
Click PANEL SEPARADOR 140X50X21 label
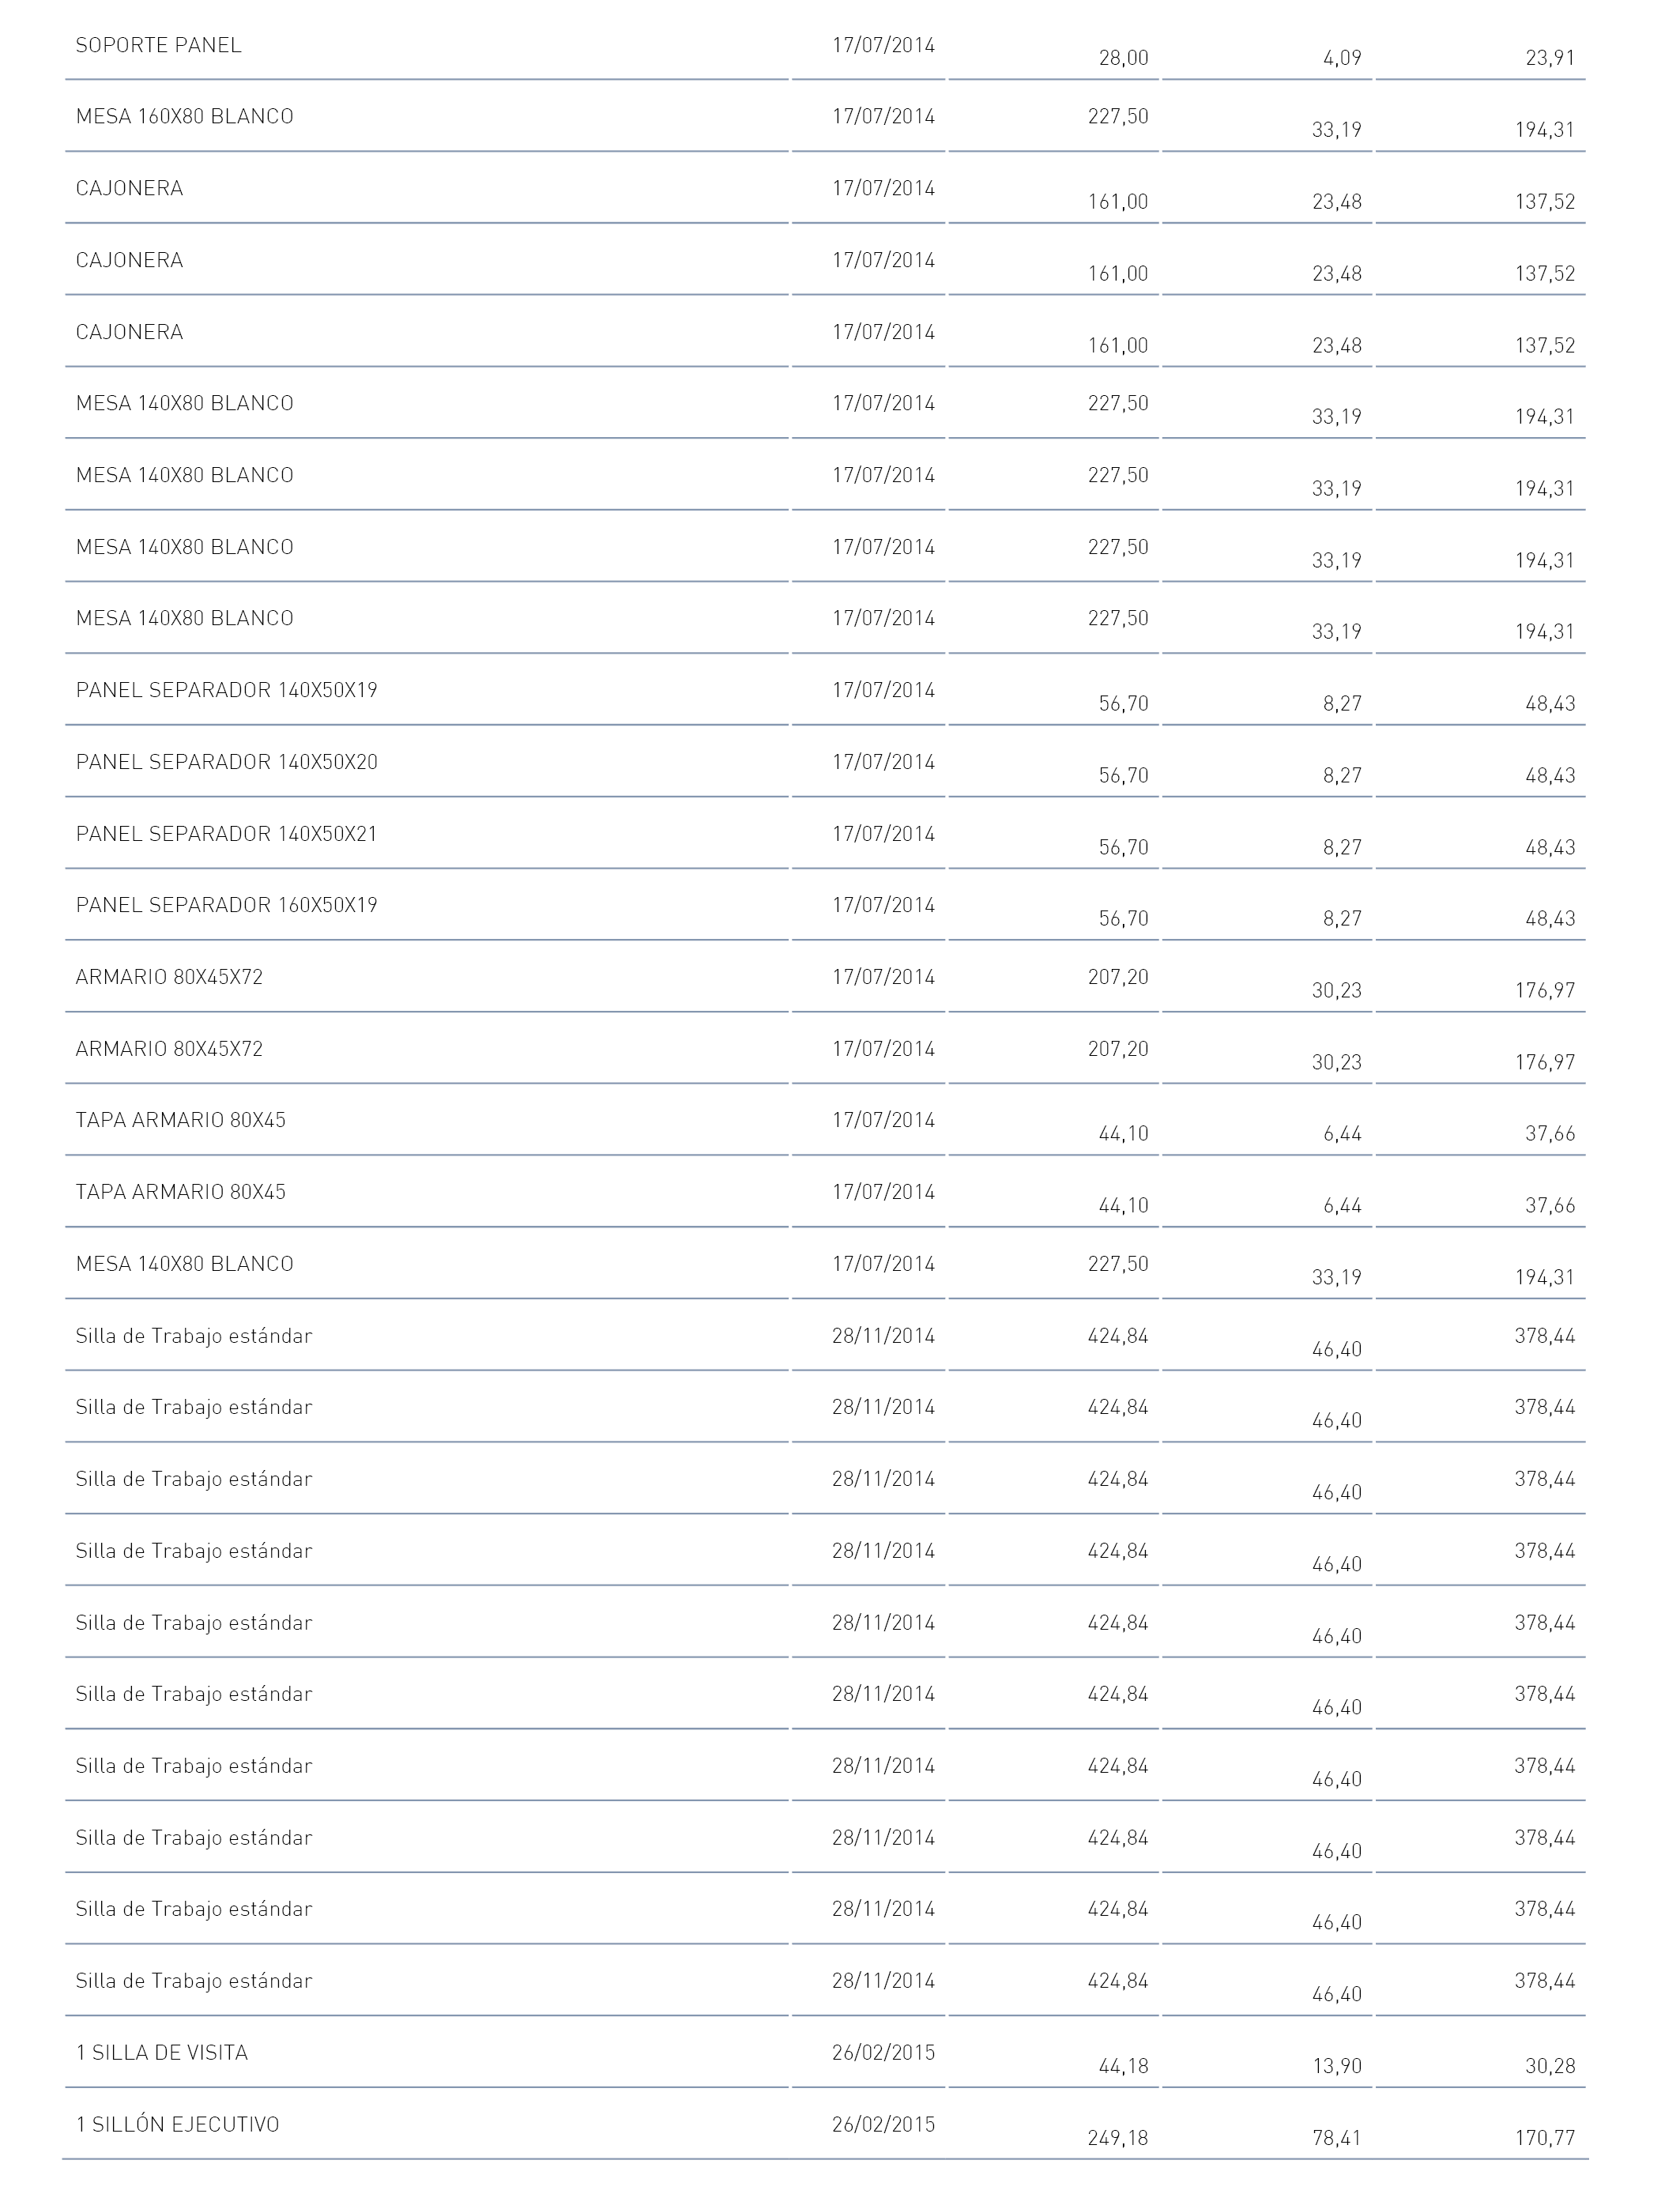point(226,834)
